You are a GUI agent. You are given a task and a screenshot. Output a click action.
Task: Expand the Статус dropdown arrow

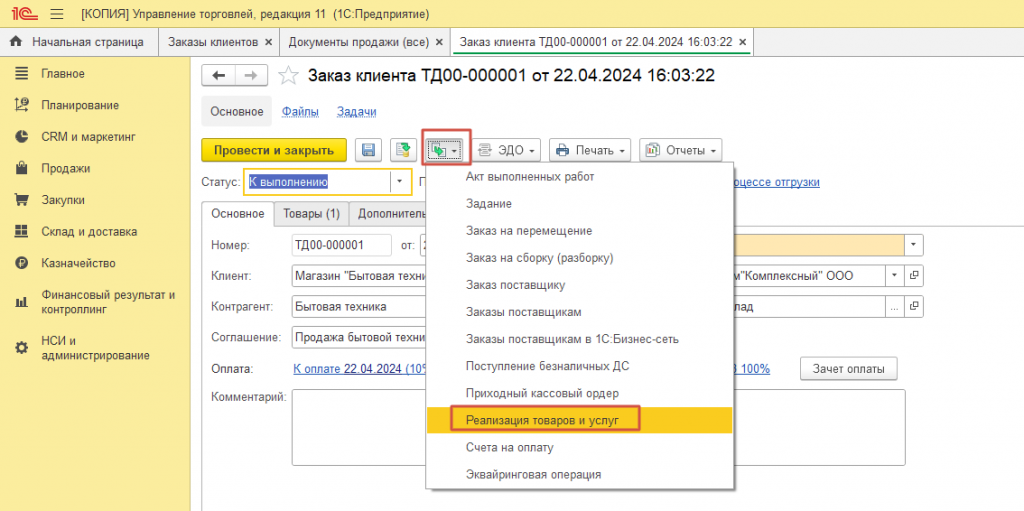pyautogui.click(x=400, y=182)
